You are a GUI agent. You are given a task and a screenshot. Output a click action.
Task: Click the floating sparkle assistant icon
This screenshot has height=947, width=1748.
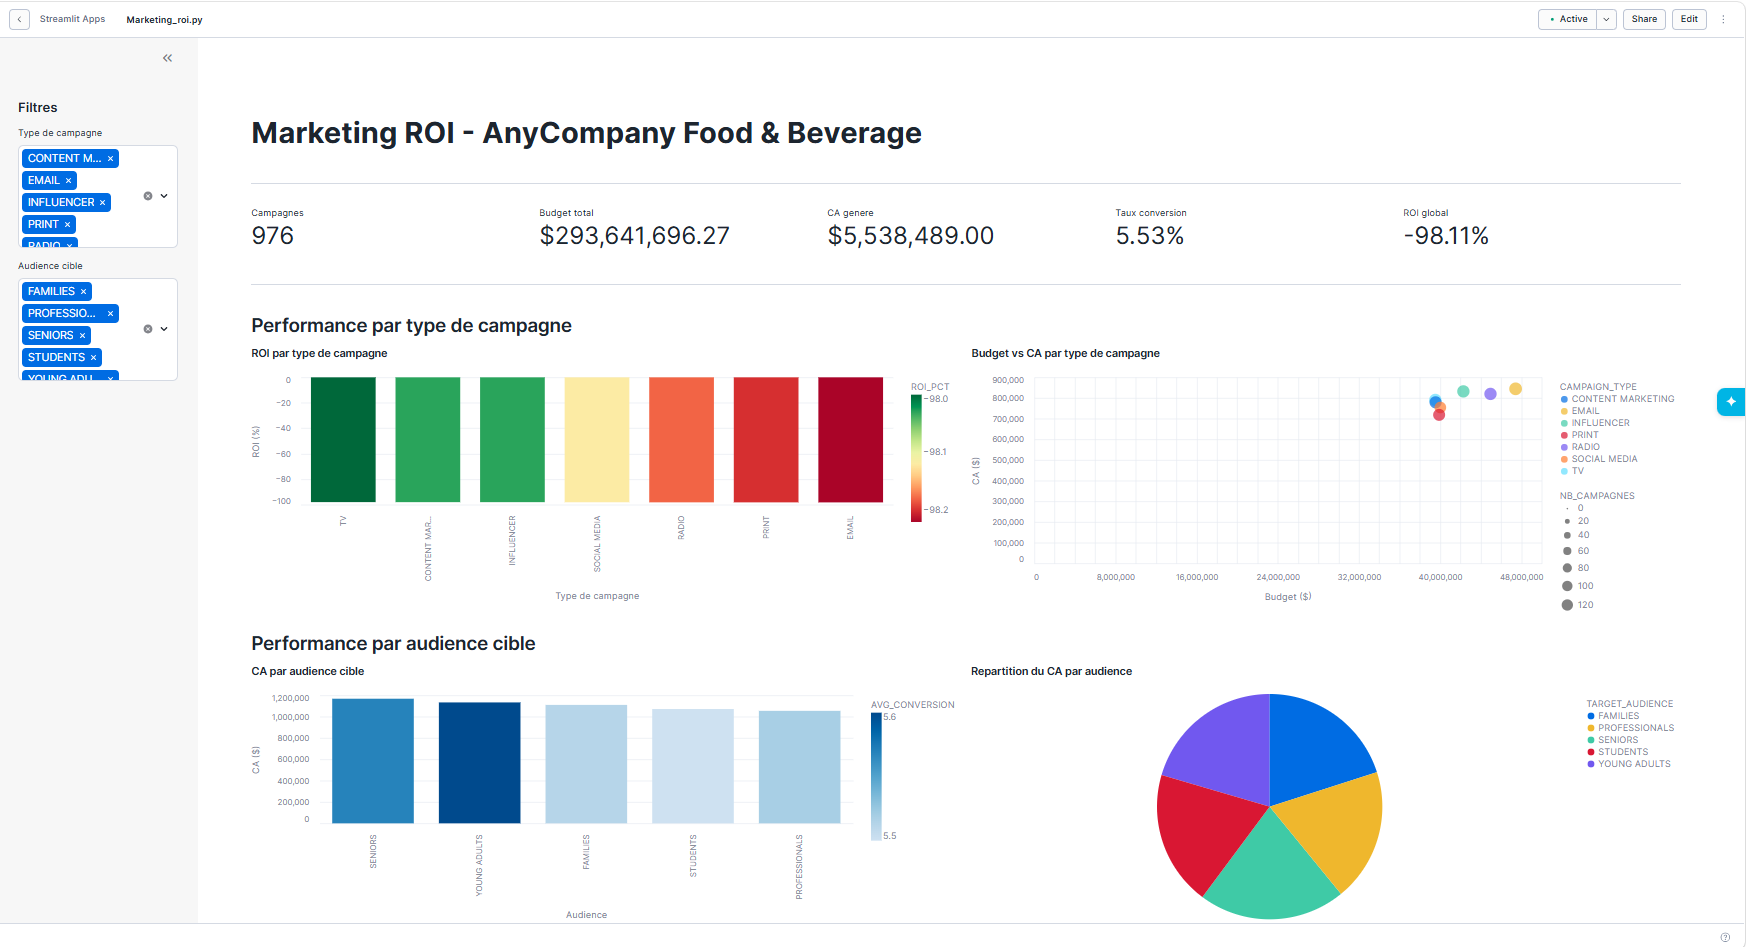(1731, 401)
